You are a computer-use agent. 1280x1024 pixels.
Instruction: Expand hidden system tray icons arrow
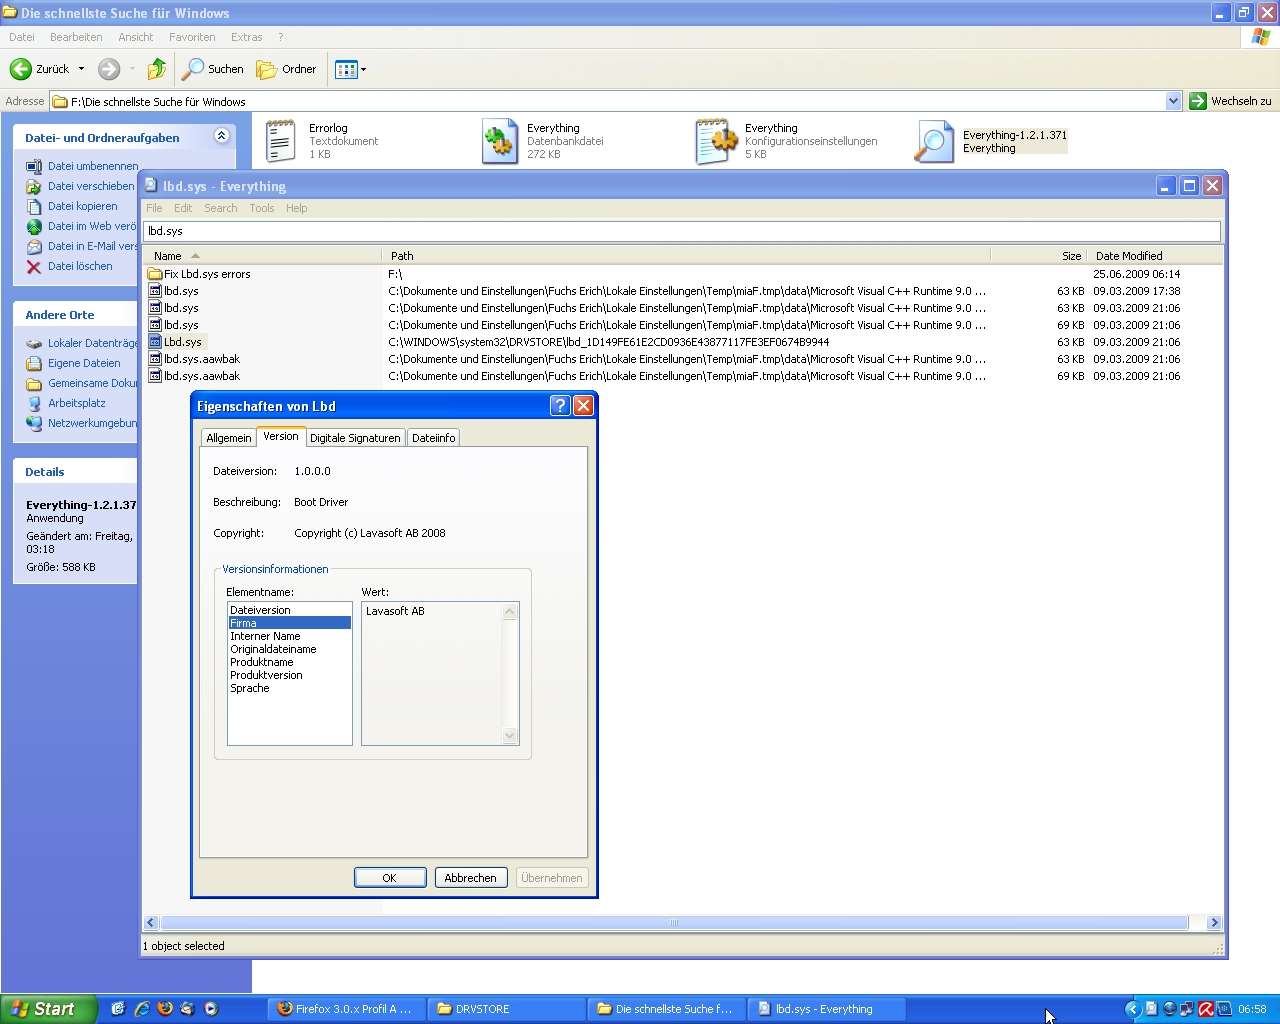1133,1009
